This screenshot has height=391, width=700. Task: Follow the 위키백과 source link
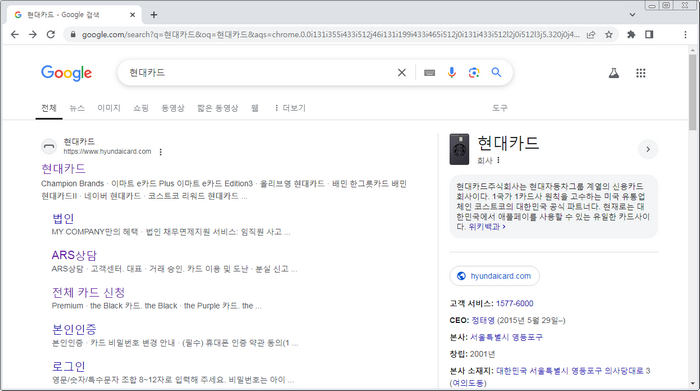(x=487, y=227)
